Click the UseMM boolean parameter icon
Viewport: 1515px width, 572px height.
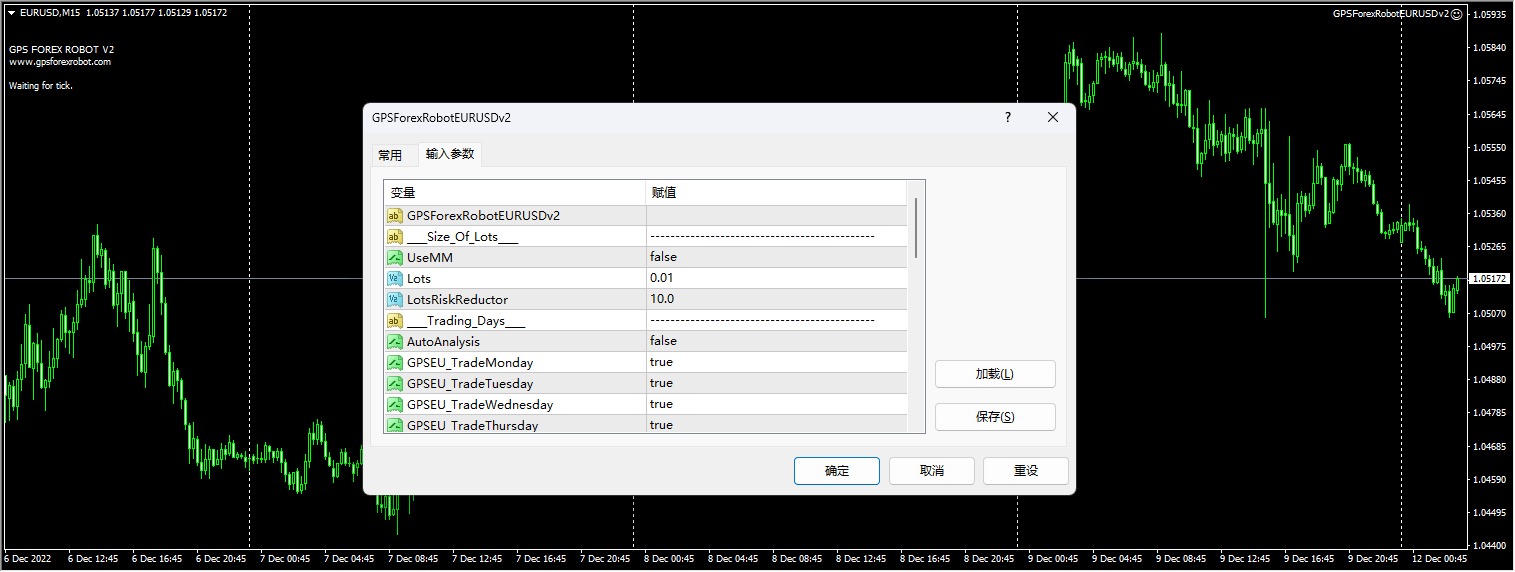(x=394, y=257)
